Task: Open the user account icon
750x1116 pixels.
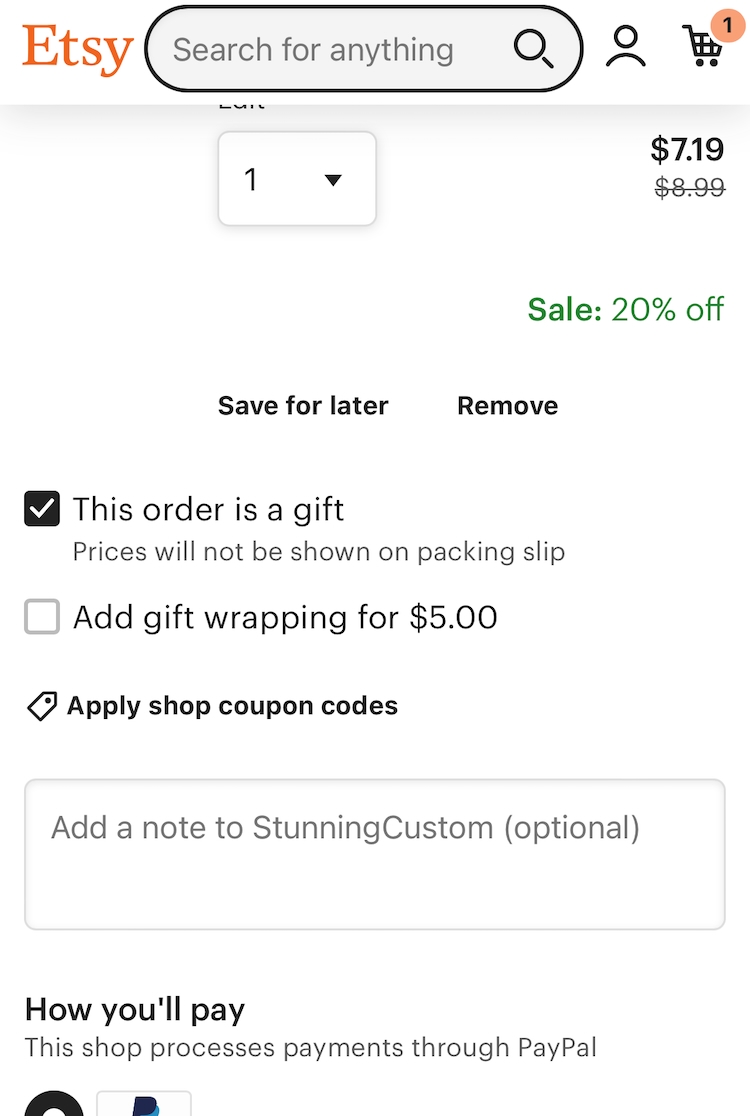Action: [x=625, y=45]
